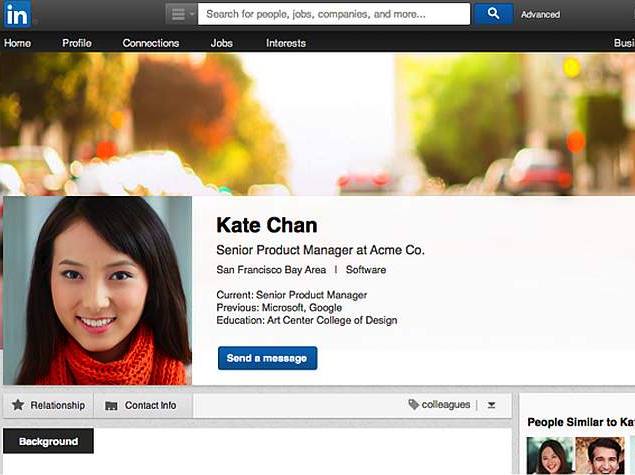
Task: Go to Home in the navigation bar
Action: pos(17,43)
